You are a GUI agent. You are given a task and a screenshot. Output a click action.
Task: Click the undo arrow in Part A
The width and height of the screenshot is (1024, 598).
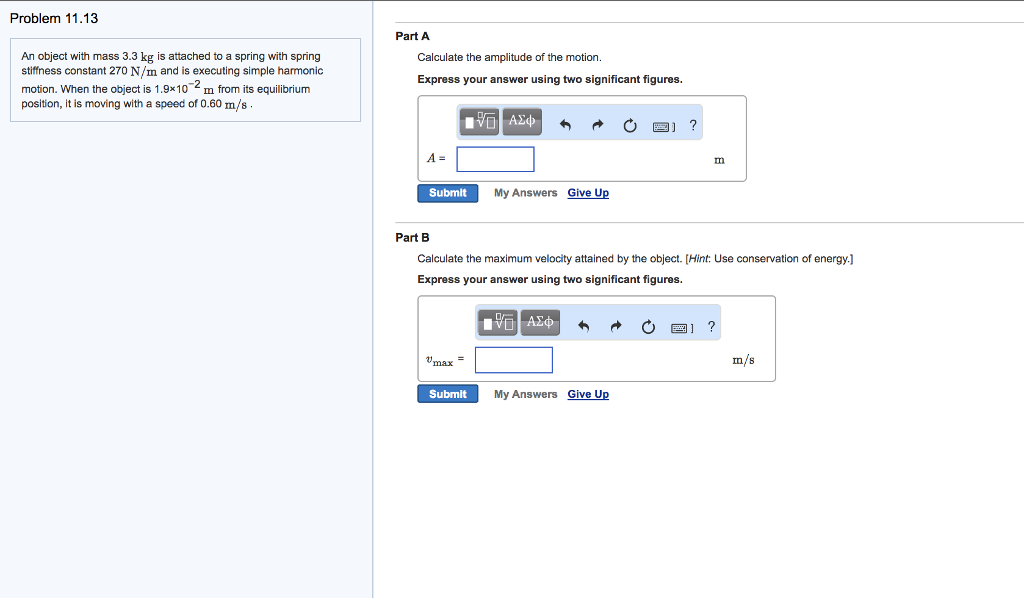coord(565,126)
